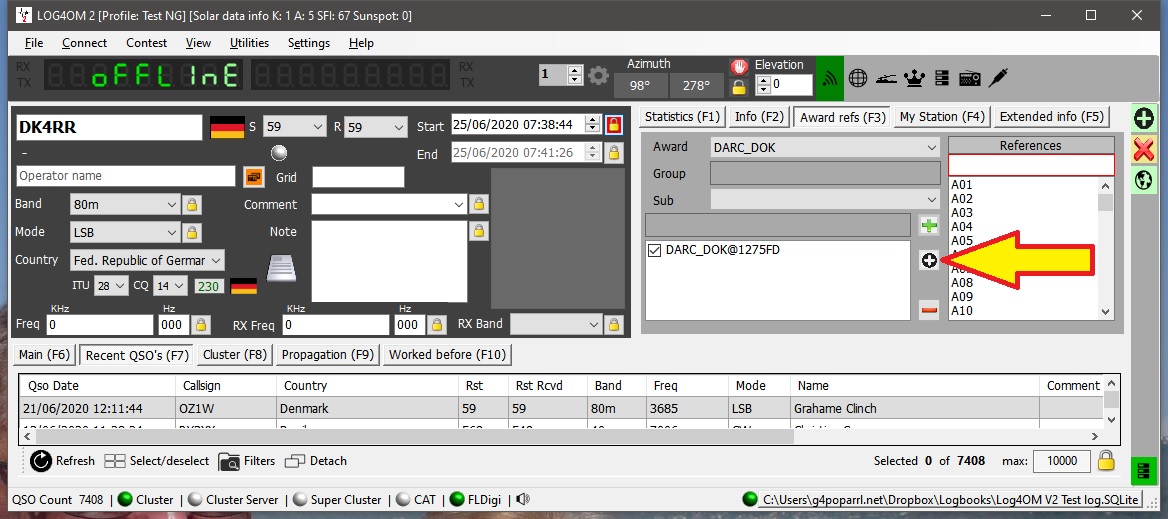This screenshot has height=519, width=1168.
Task: Select the OZ1W Denmark QSO row
Action: tap(560, 409)
